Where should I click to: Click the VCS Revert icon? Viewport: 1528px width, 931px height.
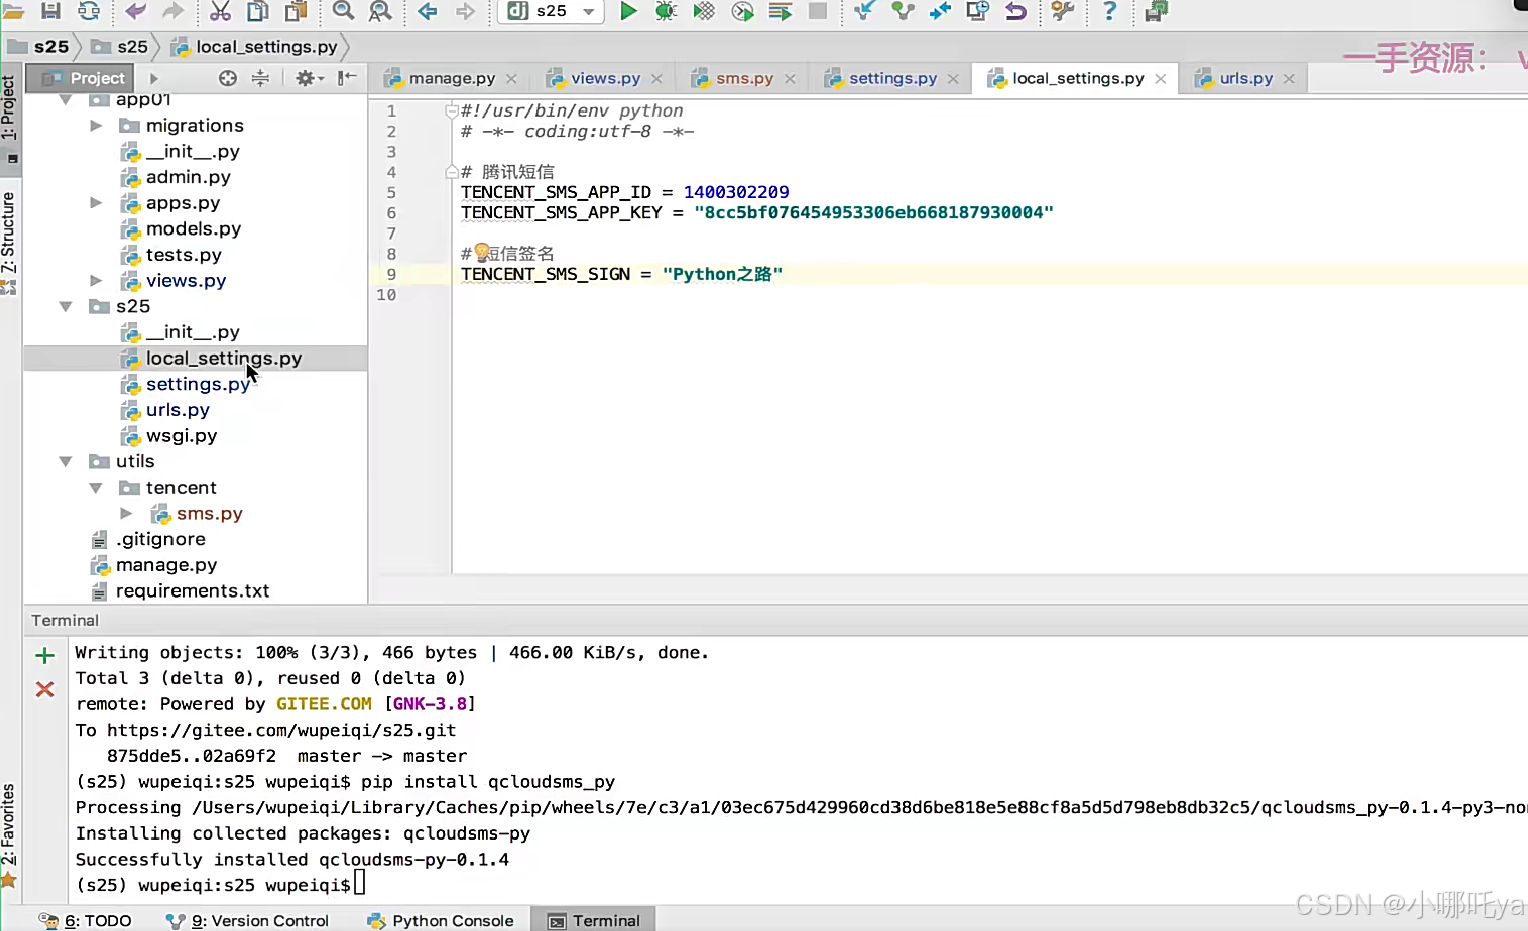pyautogui.click(x=1016, y=11)
